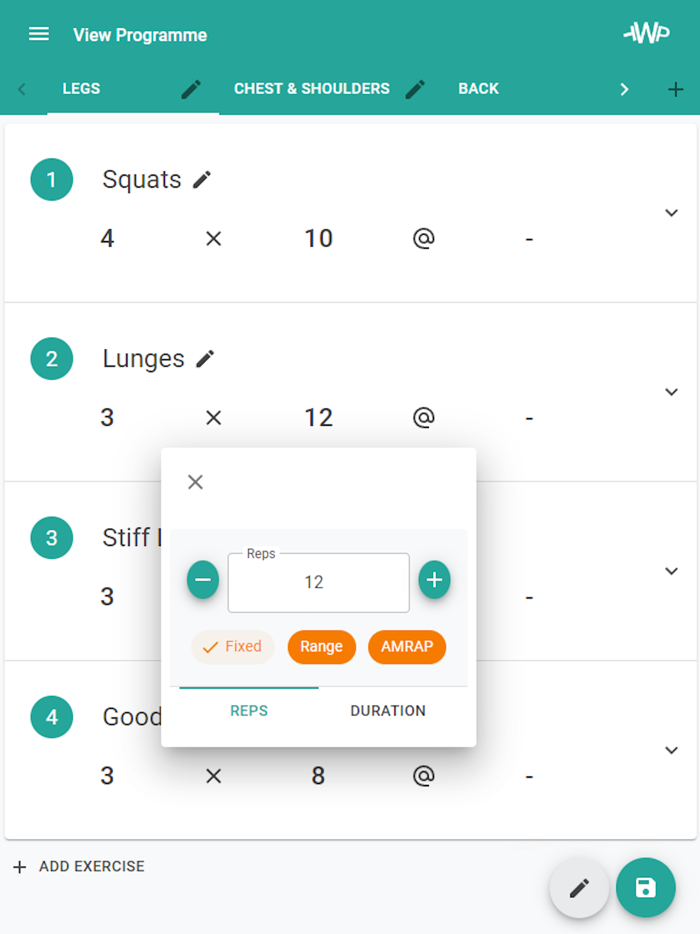This screenshot has height=934, width=700.
Task: Add a new workout tab with the plus icon
Action: 677,89
